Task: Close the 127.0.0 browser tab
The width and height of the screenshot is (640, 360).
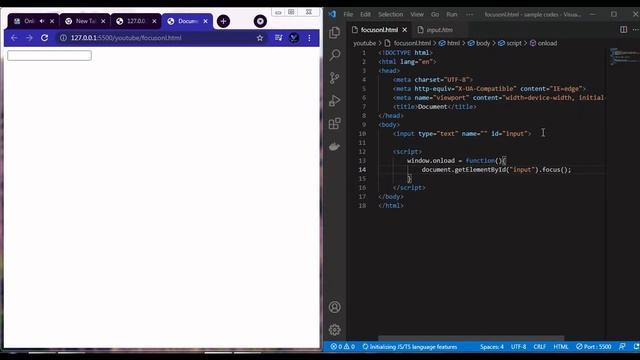Action: [154, 21]
